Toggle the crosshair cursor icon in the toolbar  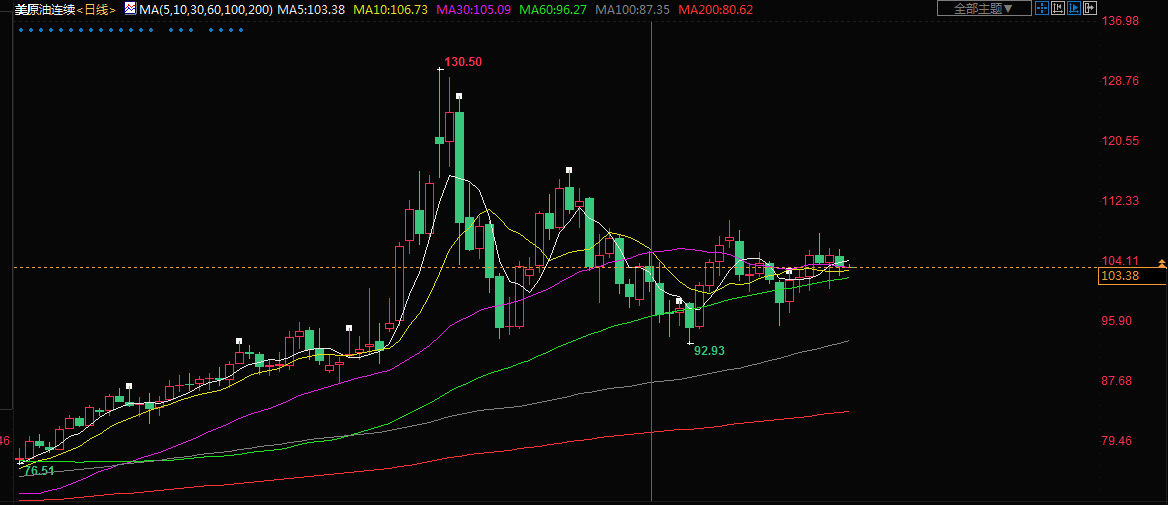click(x=1041, y=8)
